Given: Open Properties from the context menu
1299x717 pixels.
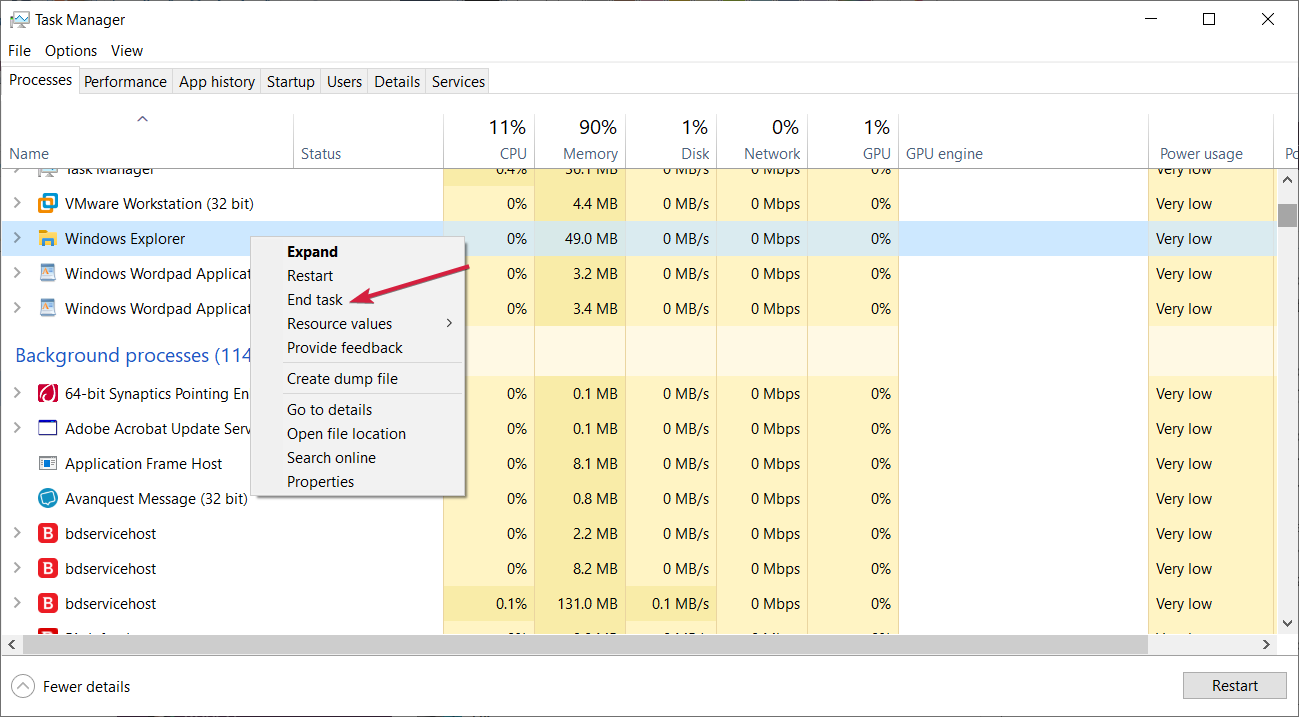Looking at the screenshot, I should 358,482.
